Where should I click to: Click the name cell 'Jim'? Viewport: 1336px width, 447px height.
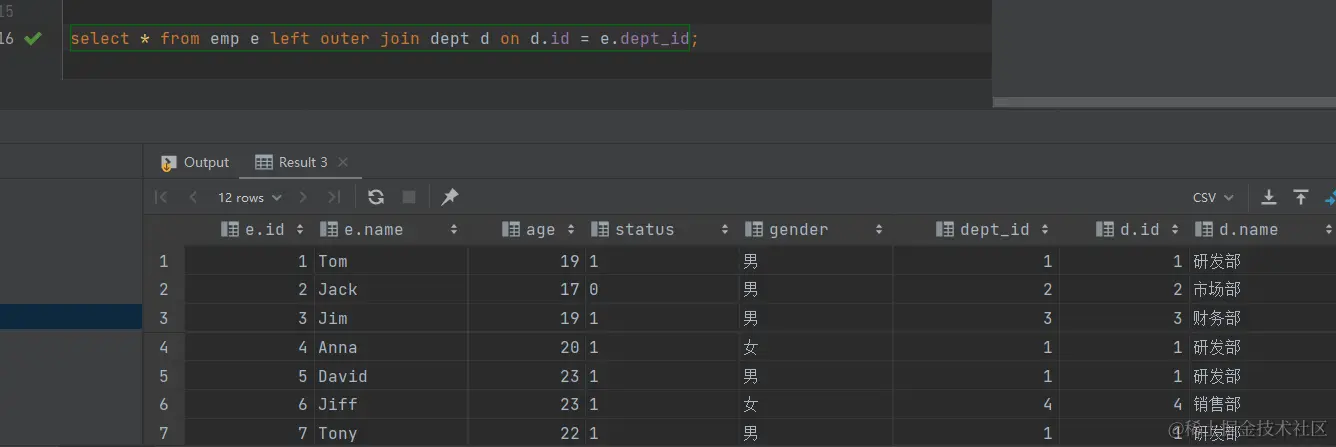(x=391, y=318)
